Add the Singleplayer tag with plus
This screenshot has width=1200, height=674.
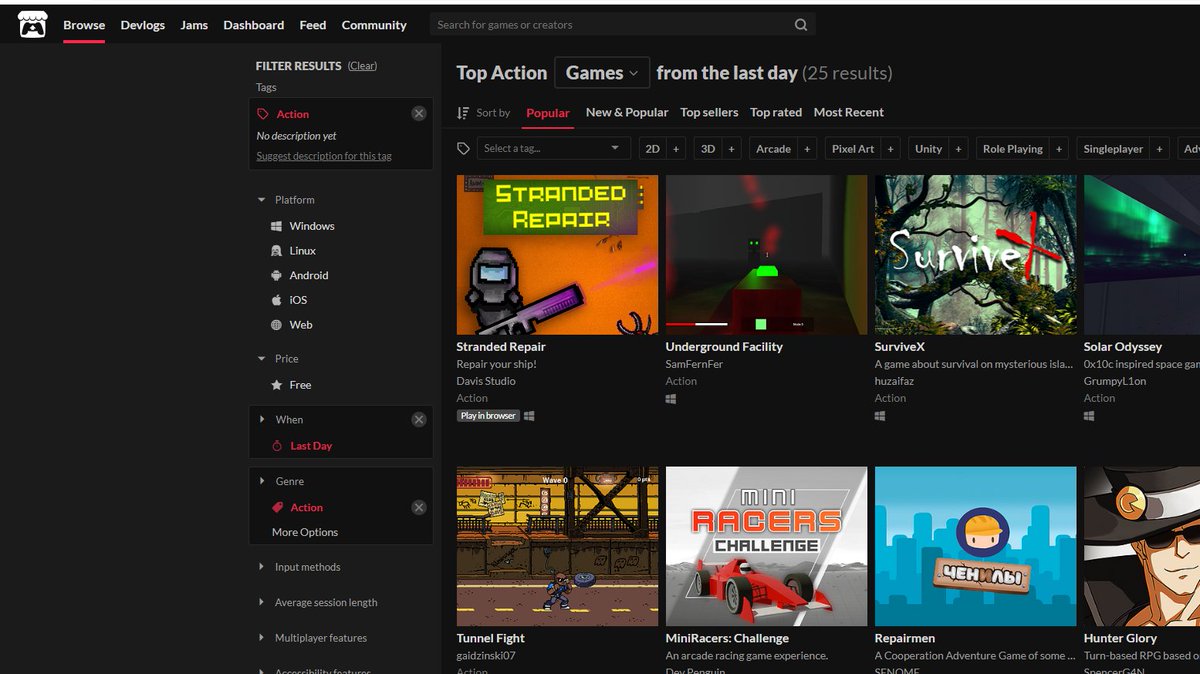point(1159,149)
